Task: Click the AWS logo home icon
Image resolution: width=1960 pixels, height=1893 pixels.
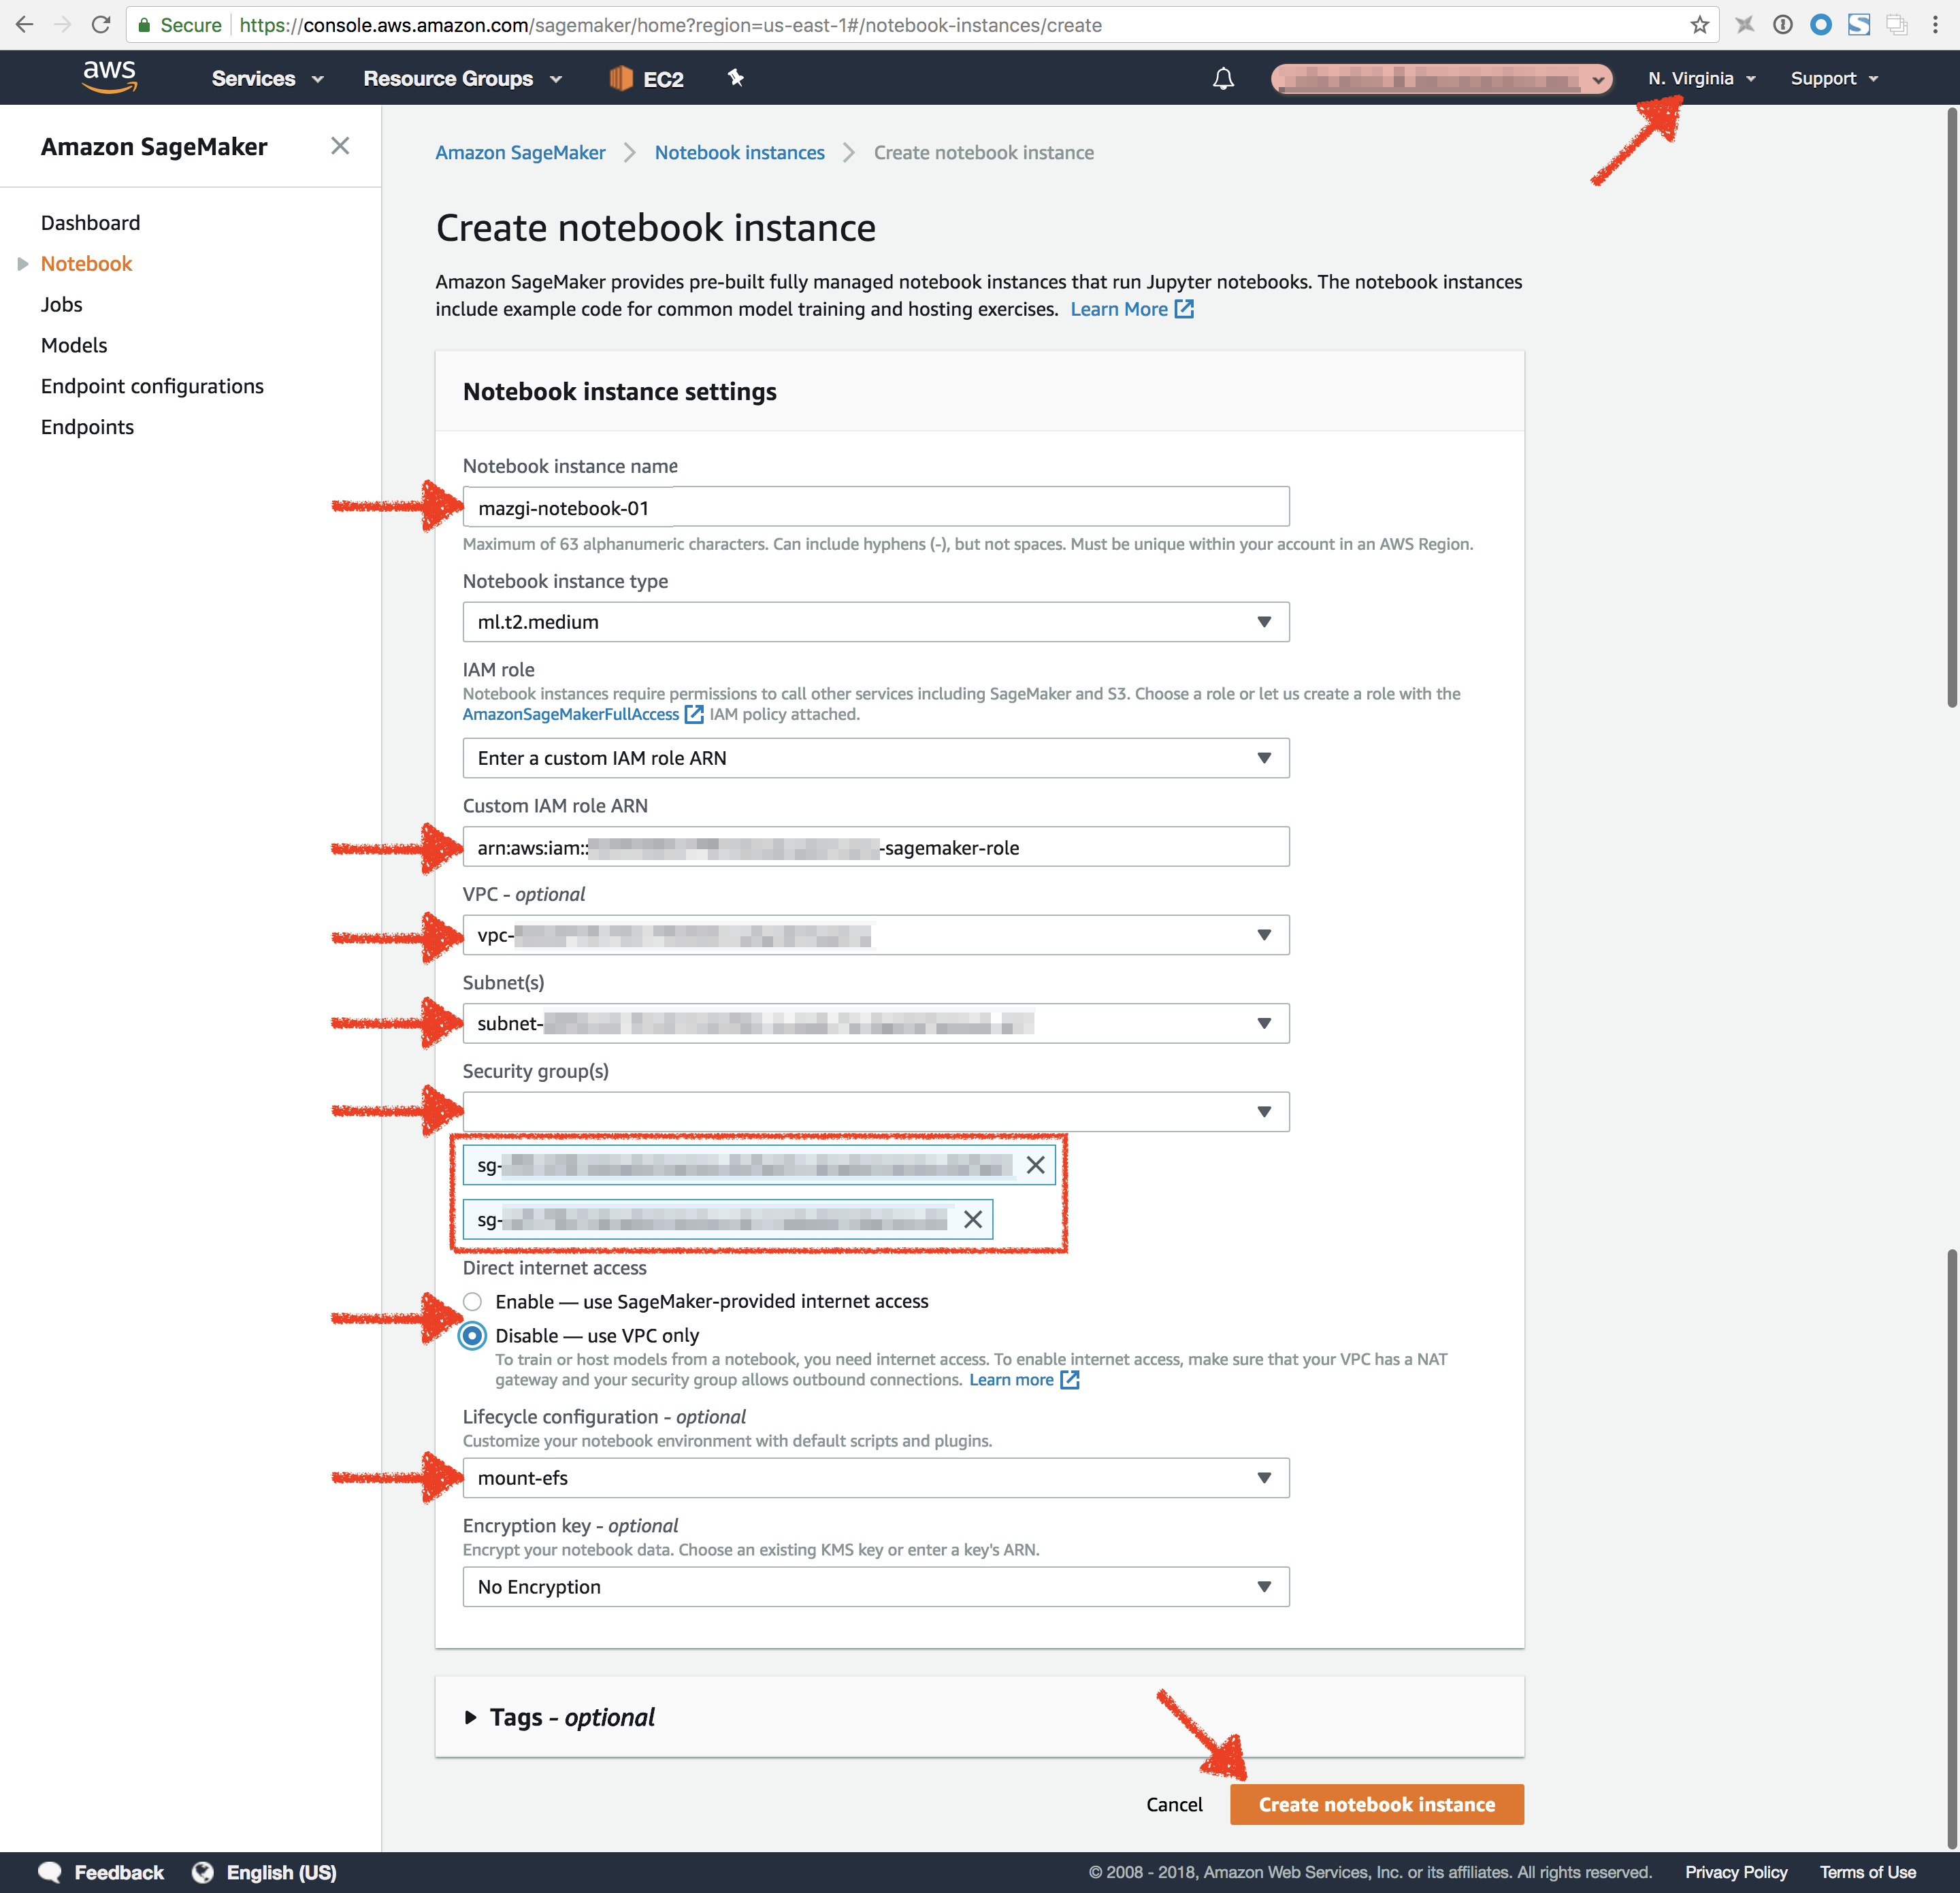Action: [x=109, y=77]
